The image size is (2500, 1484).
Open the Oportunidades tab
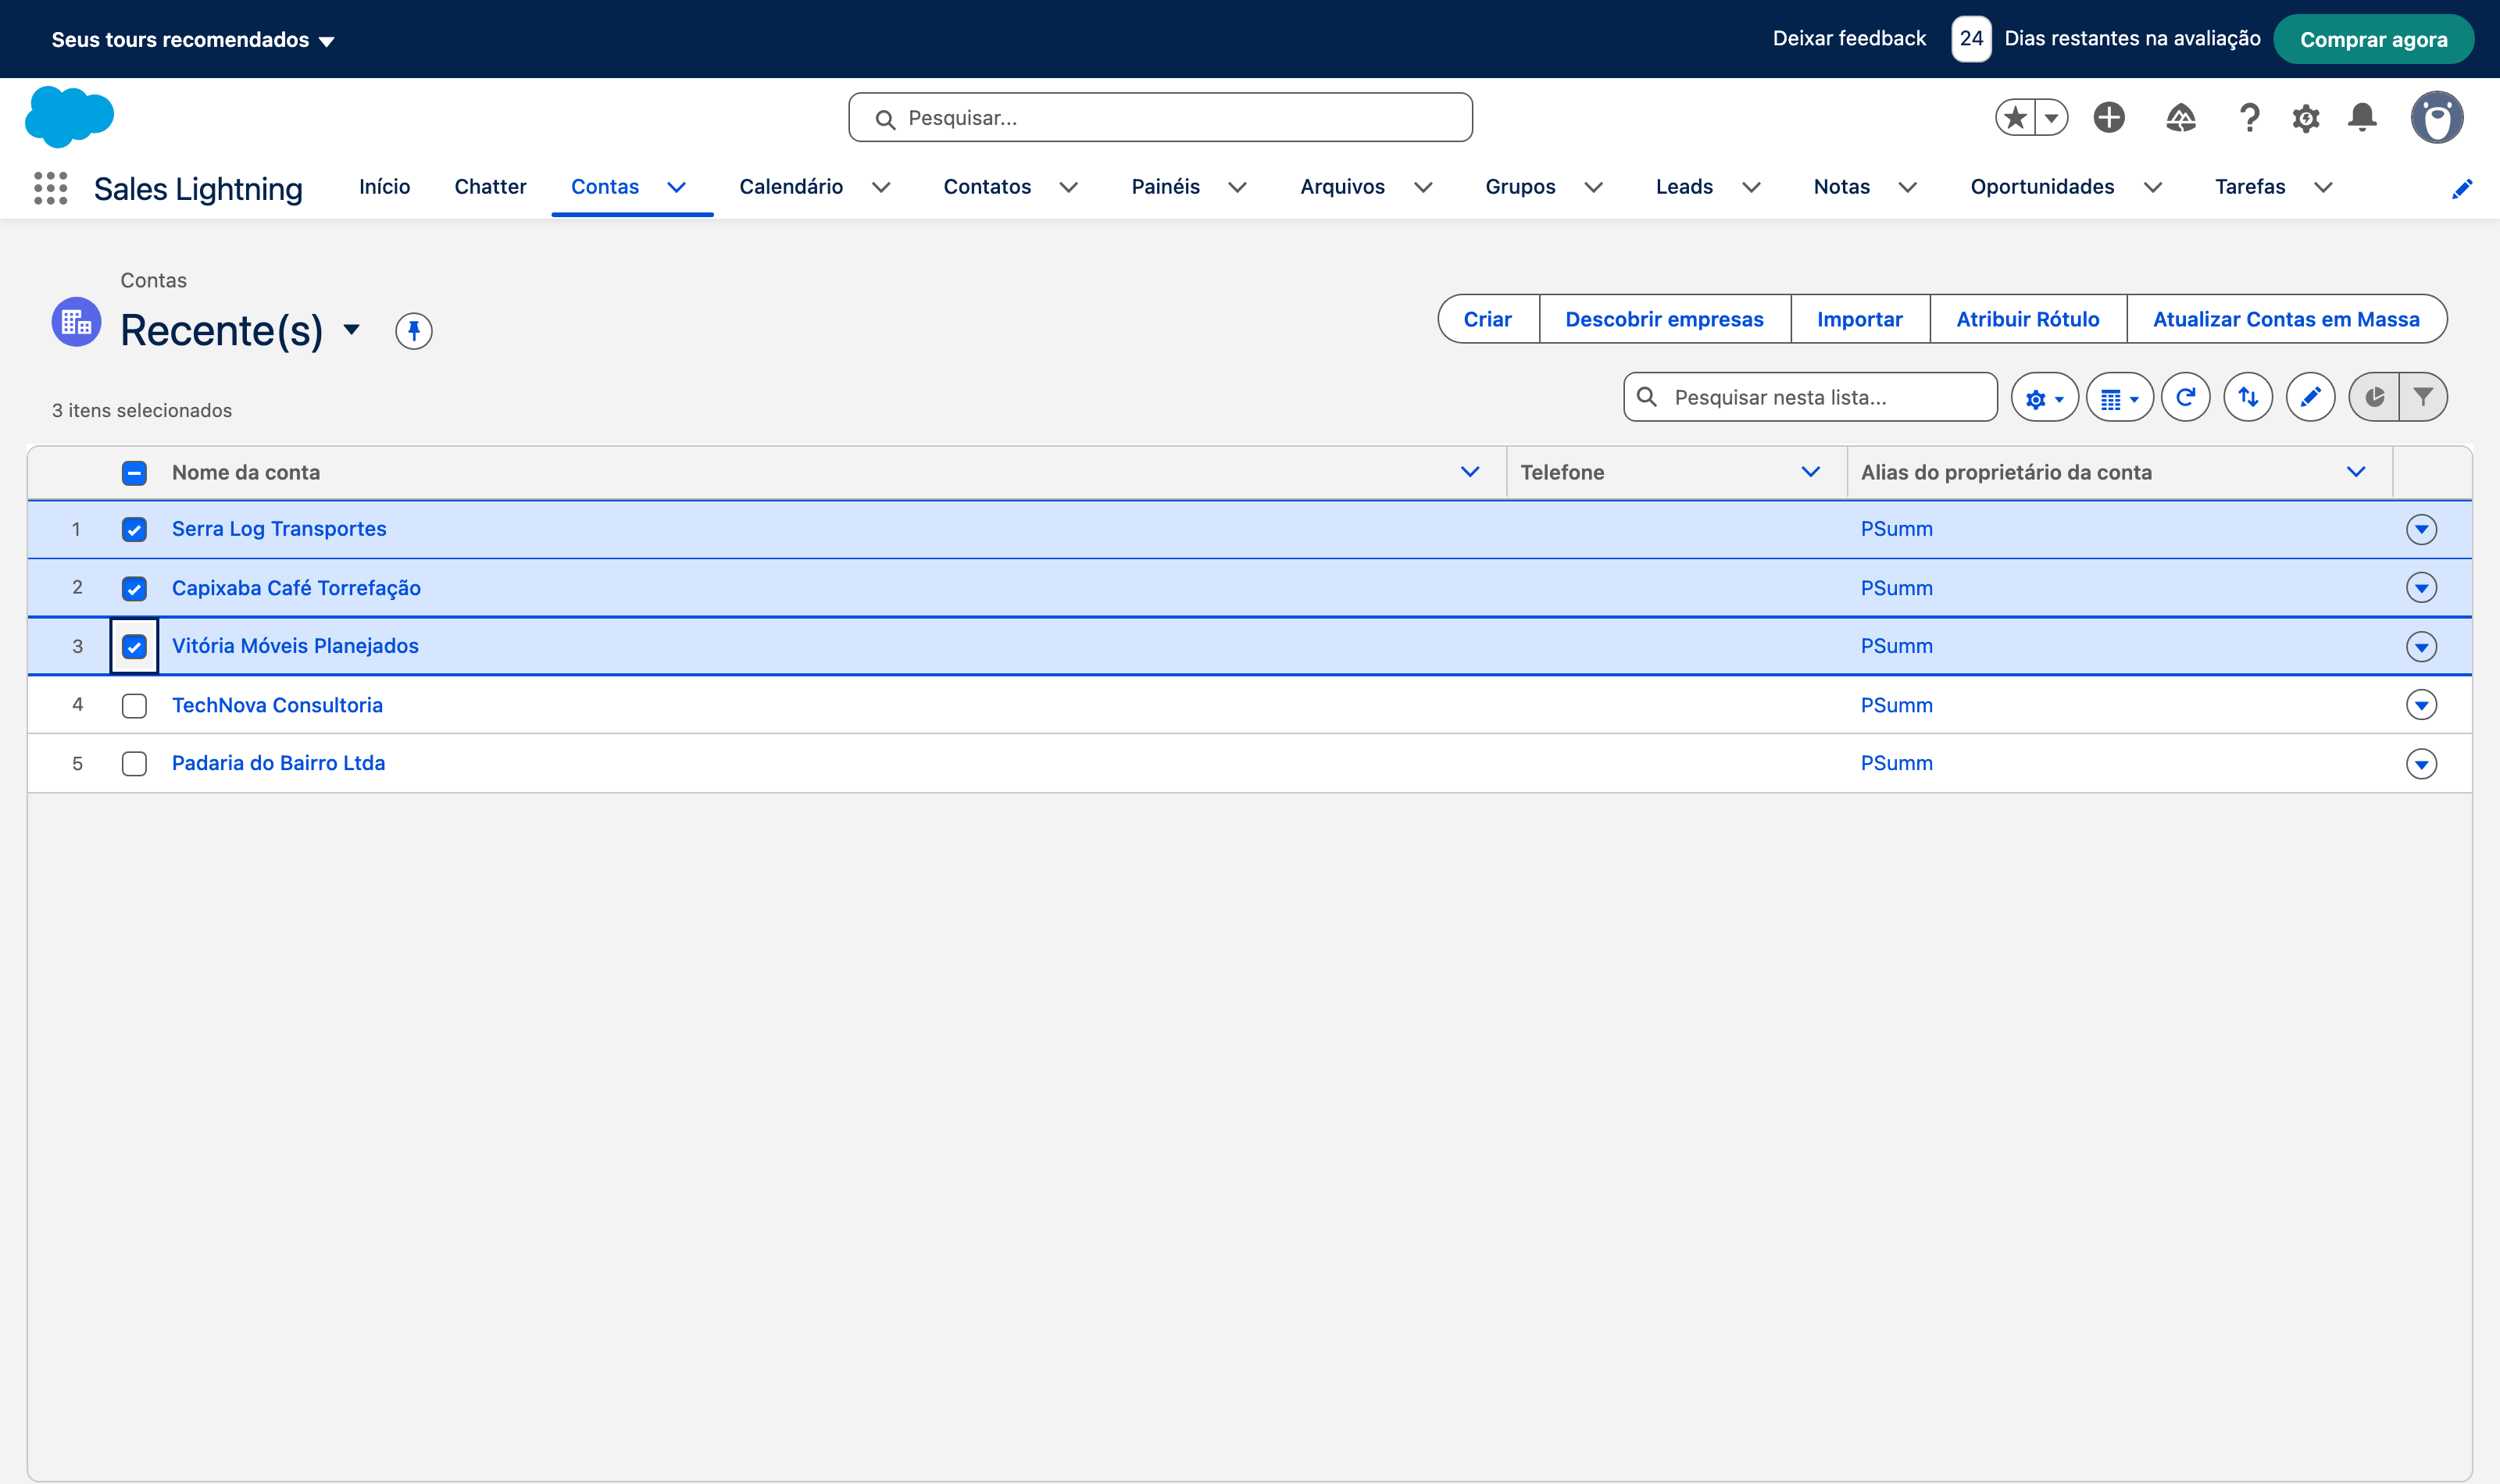[x=2042, y=187]
